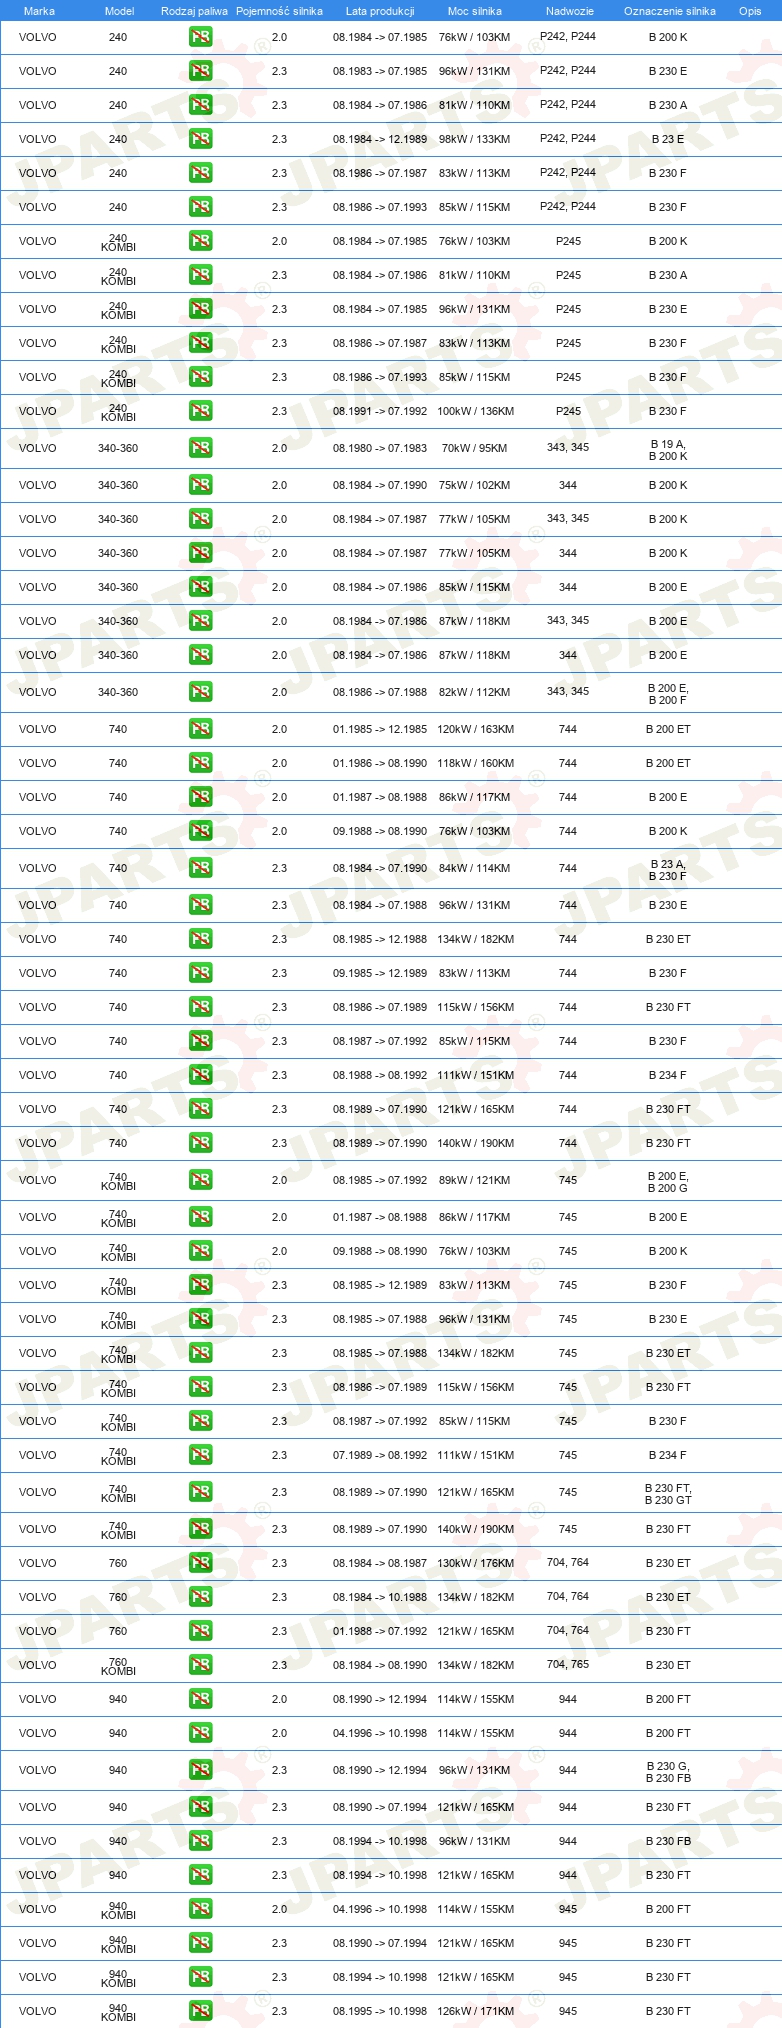Screen dimensions: 782x2028
Task: Click the engine code B 230 G, B 230 FB
Action: 668,1772
